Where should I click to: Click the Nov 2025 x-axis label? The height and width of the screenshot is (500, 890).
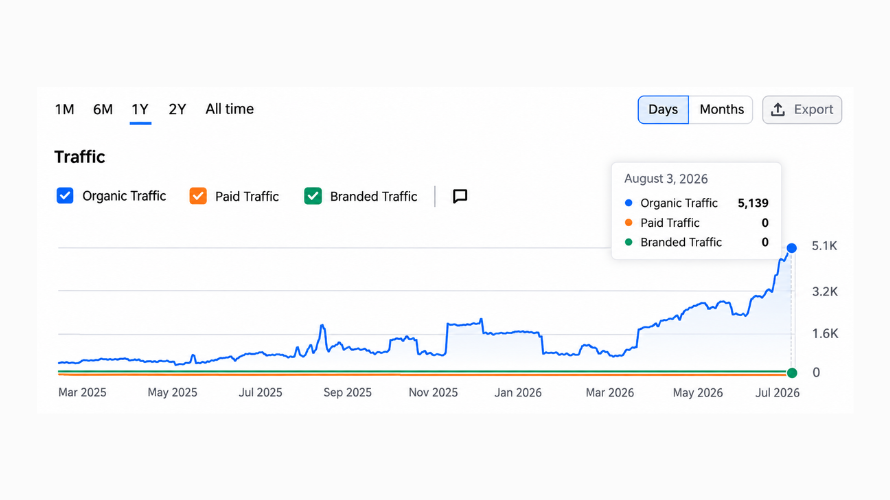click(x=433, y=393)
